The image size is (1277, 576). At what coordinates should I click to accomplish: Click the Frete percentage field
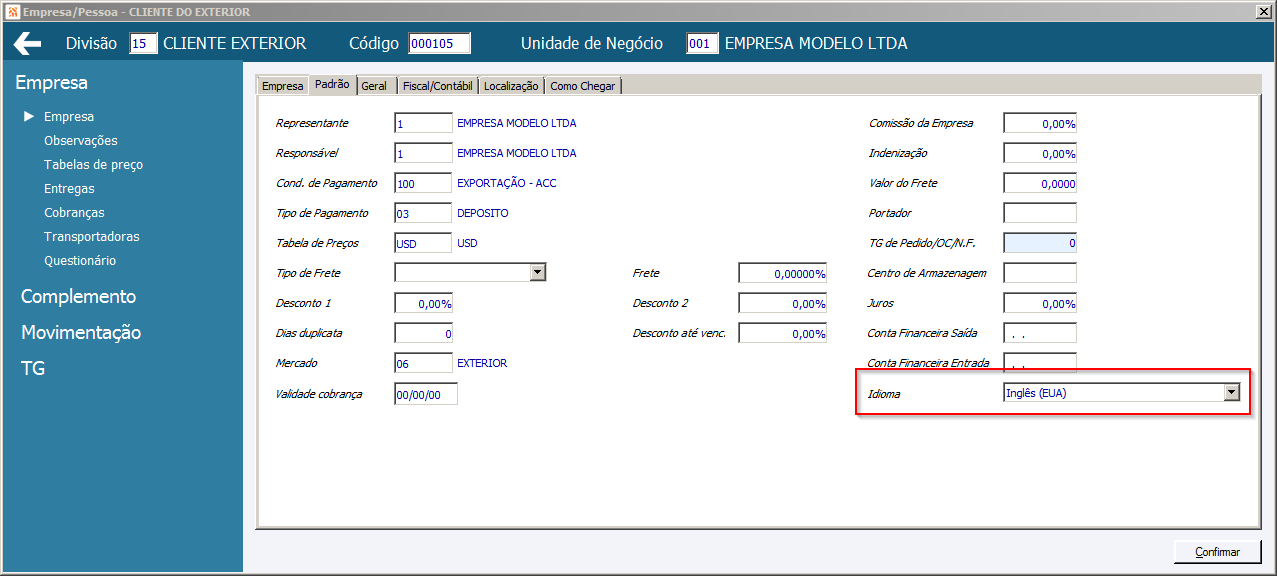783,274
